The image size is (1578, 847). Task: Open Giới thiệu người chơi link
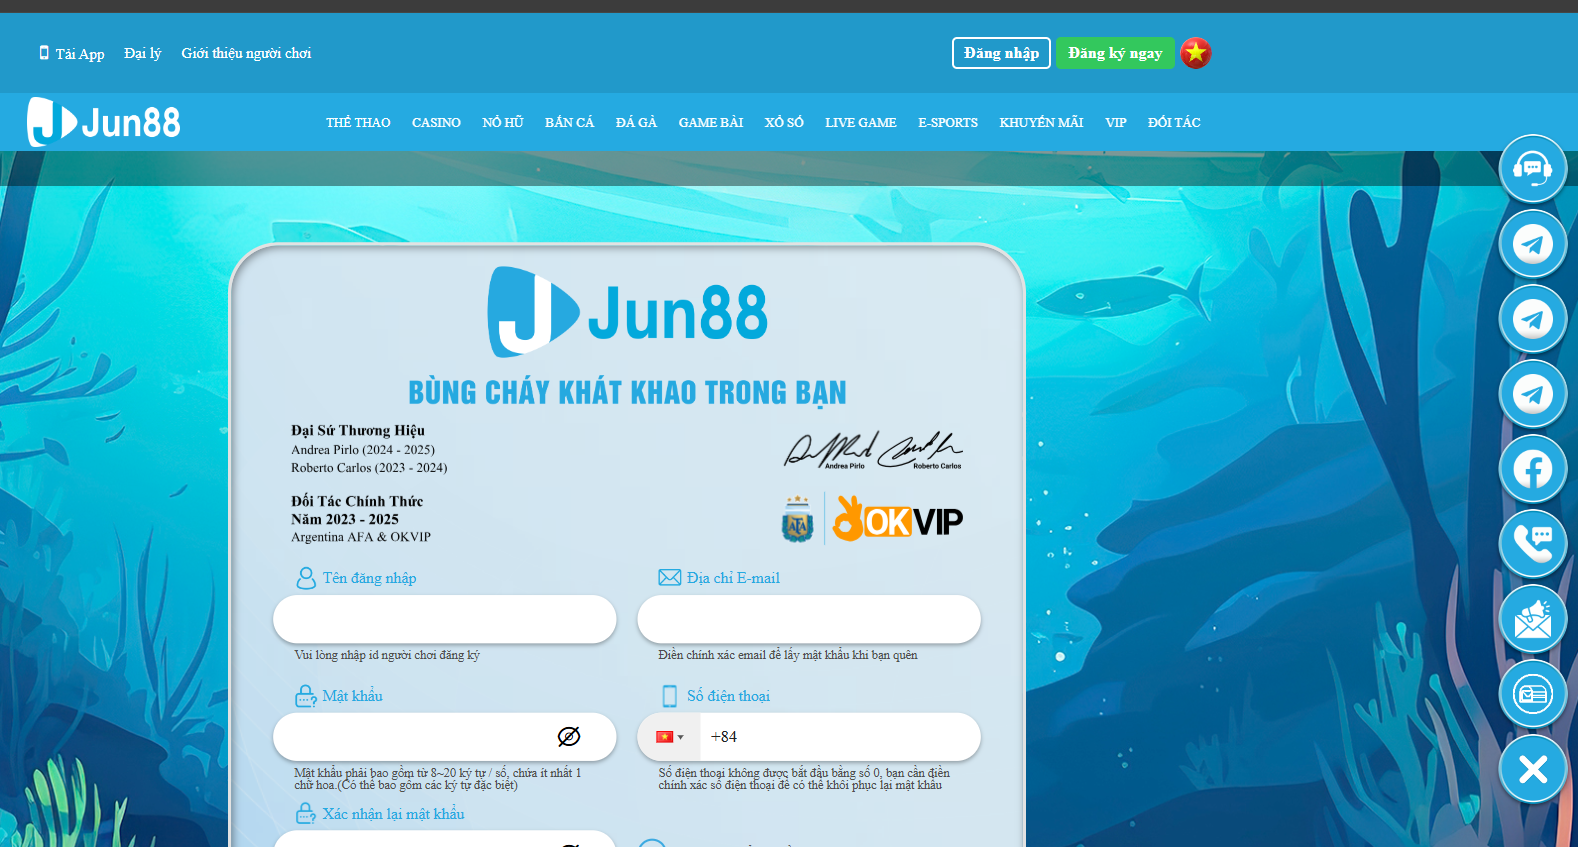(x=246, y=53)
